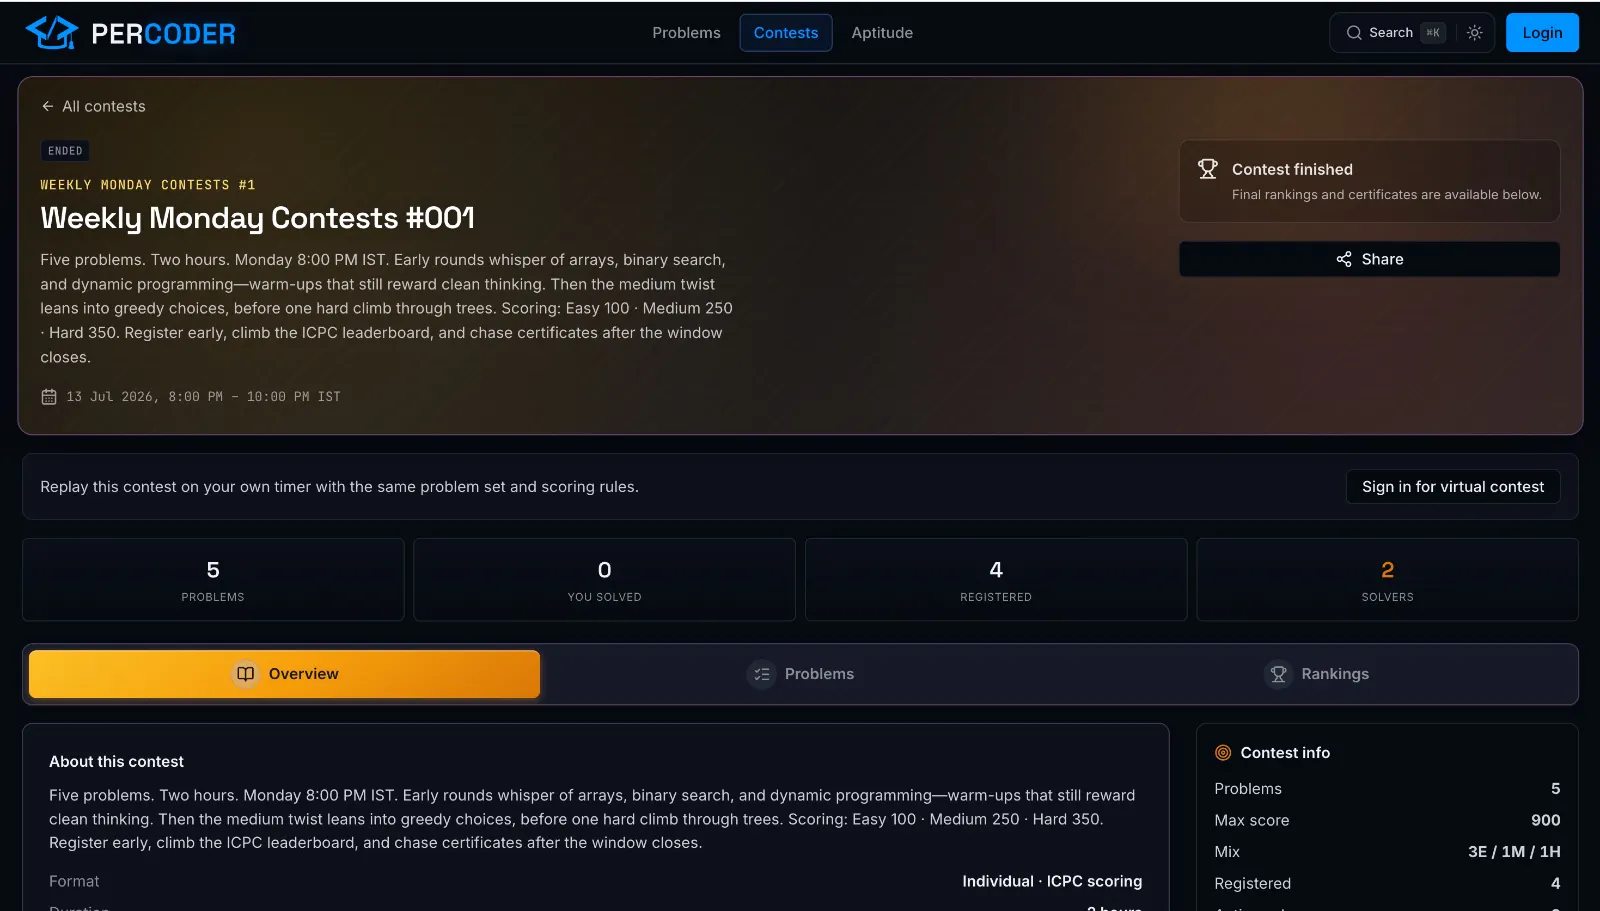The height and width of the screenshot is (911, 1600).
Task: Open the Problems navigation item
Action: (x=686, y=33)
